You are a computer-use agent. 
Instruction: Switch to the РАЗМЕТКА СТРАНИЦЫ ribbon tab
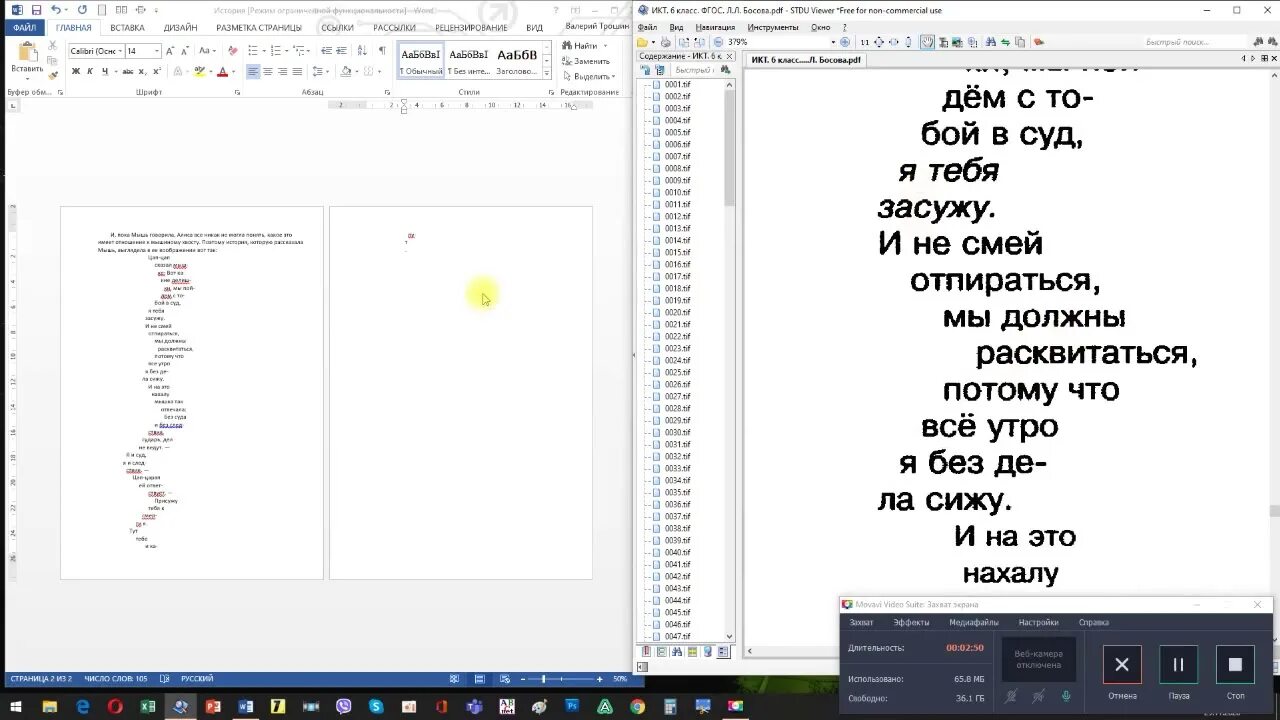[x=260, y=28]
